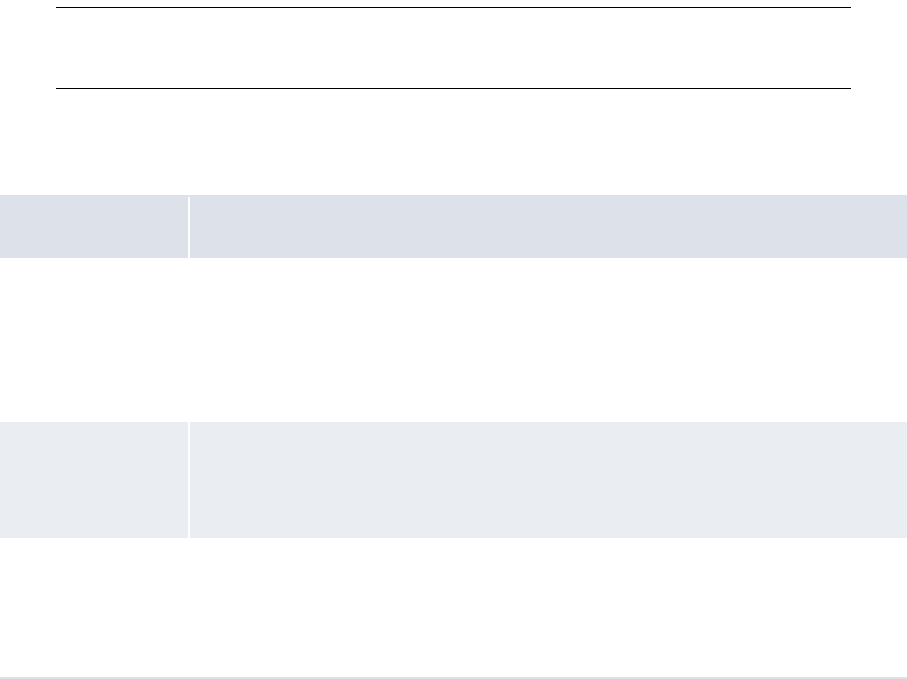Click blank area between the two horizontal rules
The height and width of the screenshot is (679, 907).
[454, 48]
